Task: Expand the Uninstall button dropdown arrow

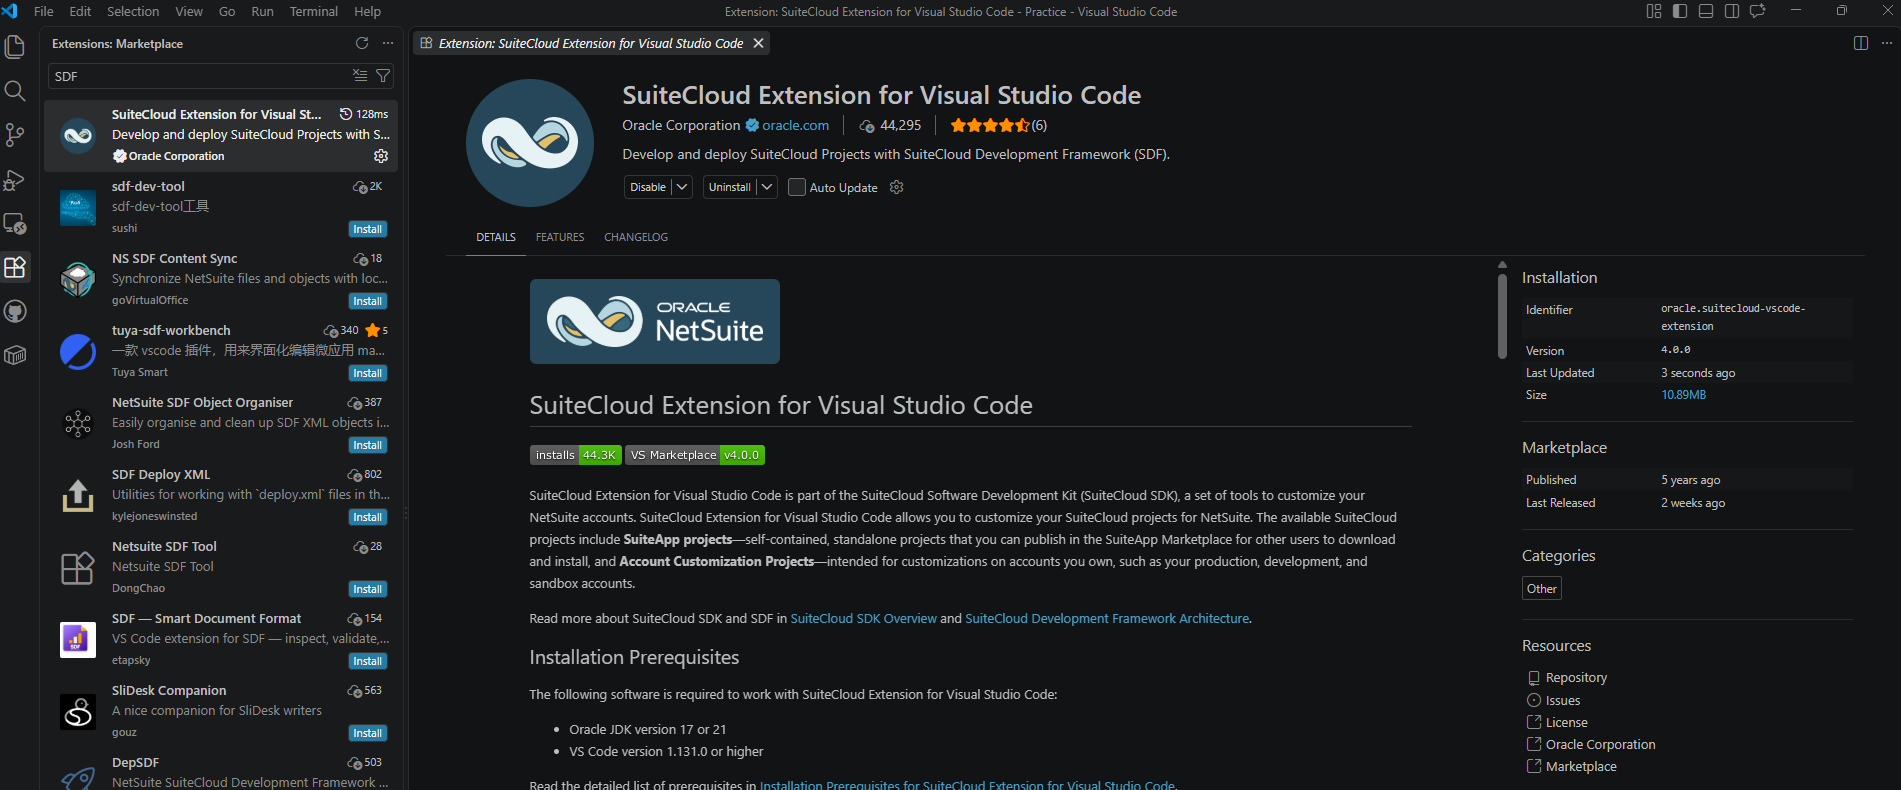Action: [x=767, y=187]
